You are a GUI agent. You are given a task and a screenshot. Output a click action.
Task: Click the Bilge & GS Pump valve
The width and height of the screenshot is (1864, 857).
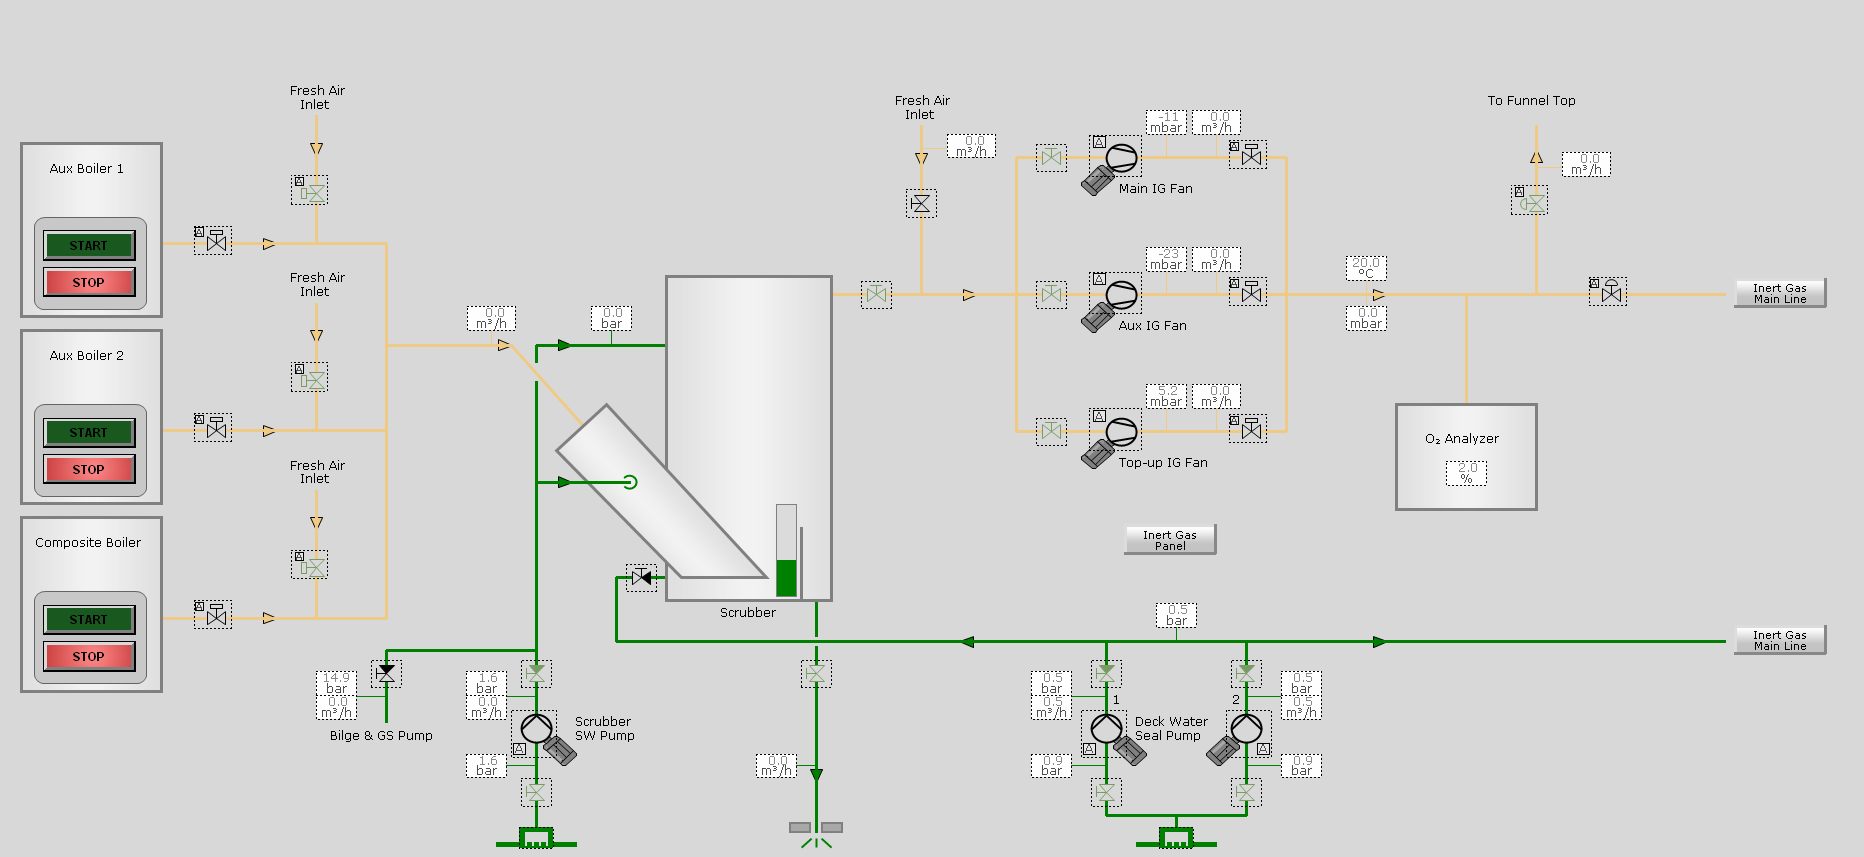click(x=386, y=673)
